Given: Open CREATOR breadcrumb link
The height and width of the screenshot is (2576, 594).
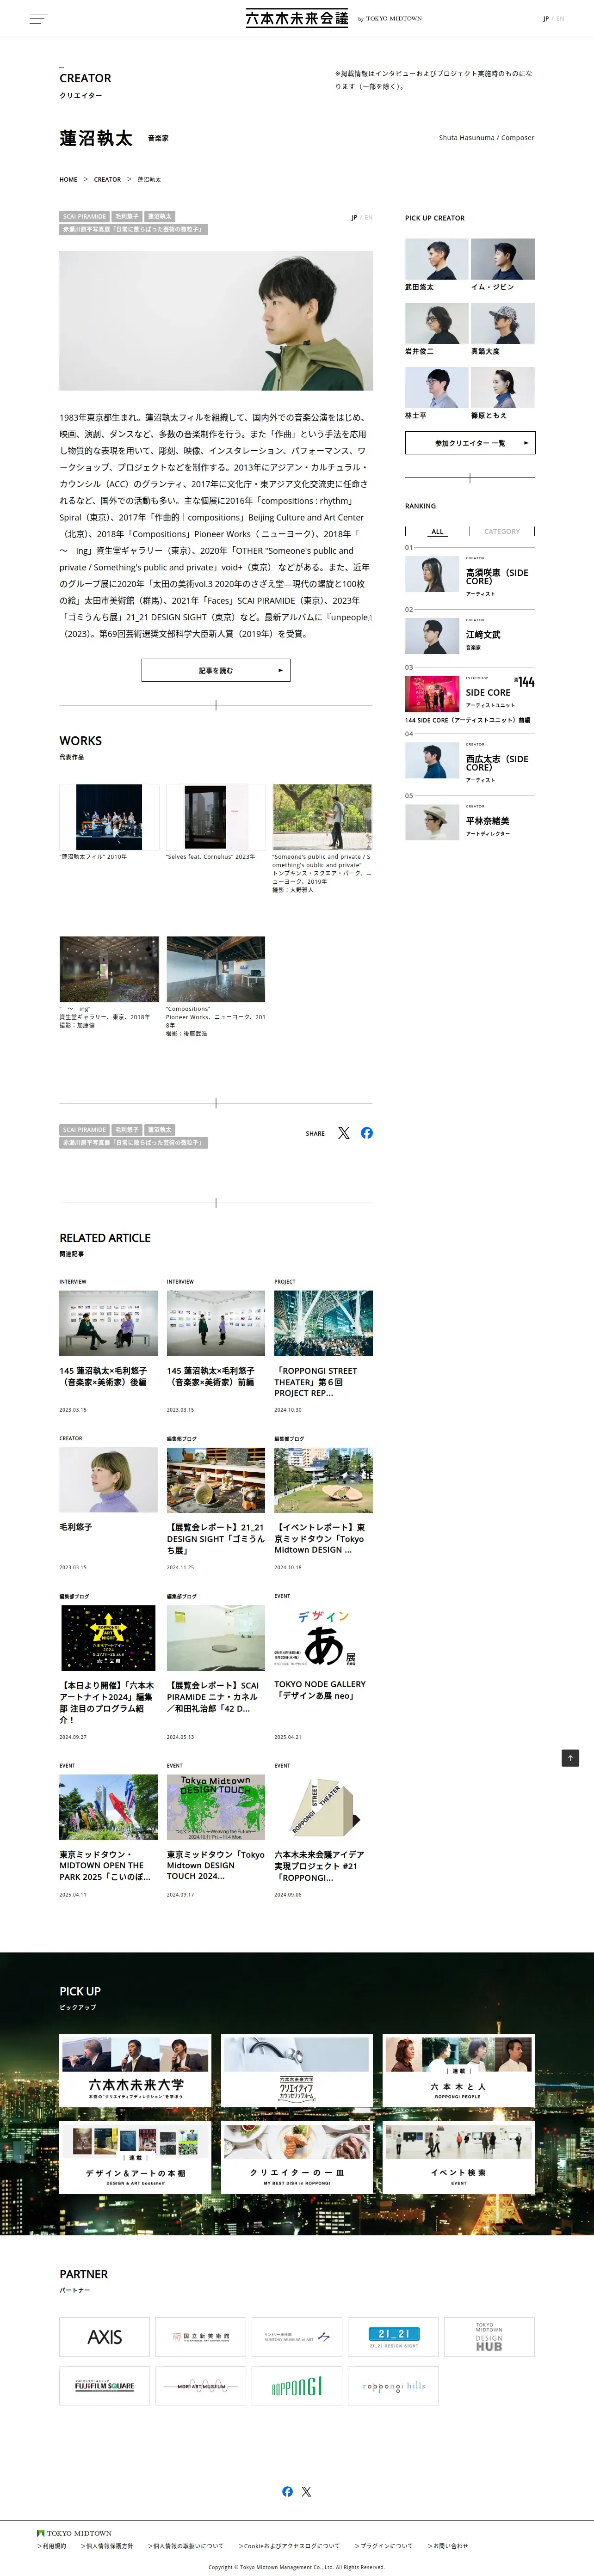Looking at the screenshot, I should pos(107,180).
